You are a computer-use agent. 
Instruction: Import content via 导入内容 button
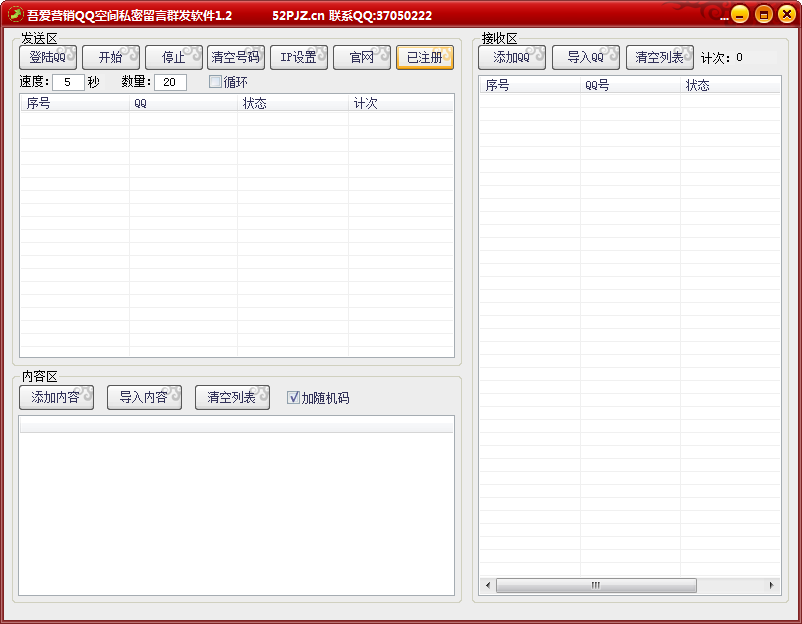pos(144,398)
